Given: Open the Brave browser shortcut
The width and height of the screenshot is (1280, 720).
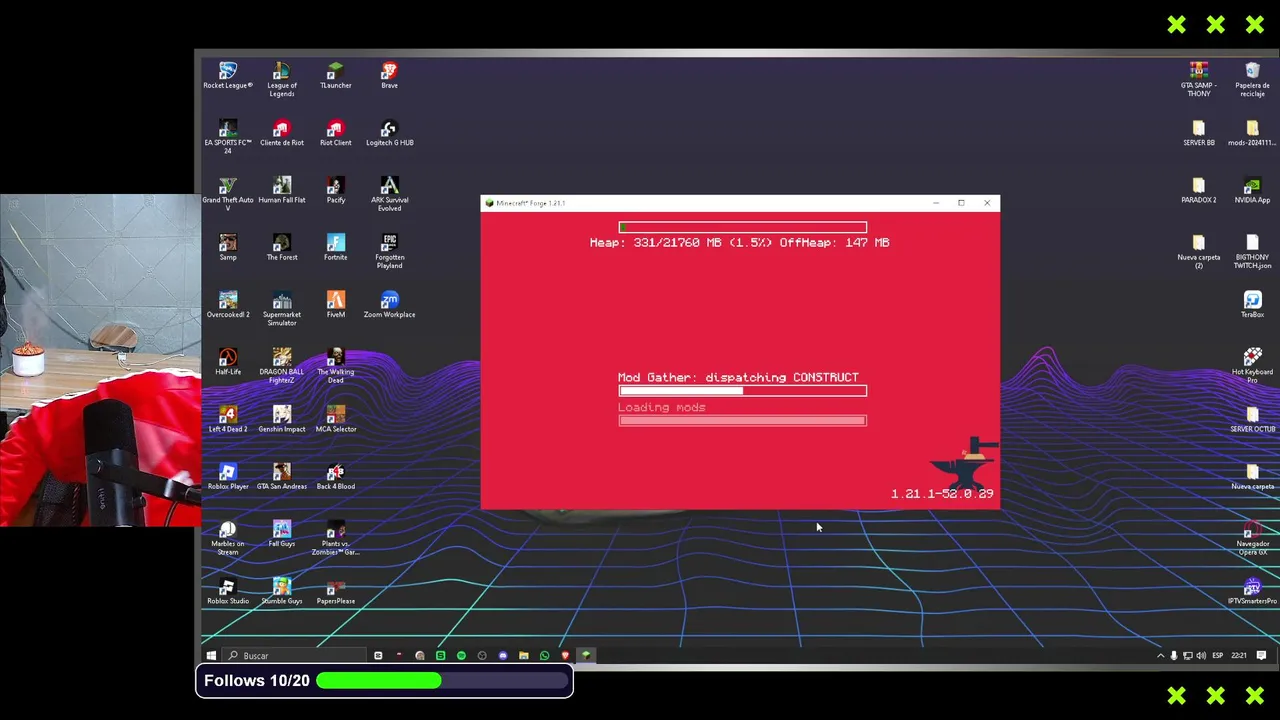Looking at the screenshot, I should (x=389, y=76).
